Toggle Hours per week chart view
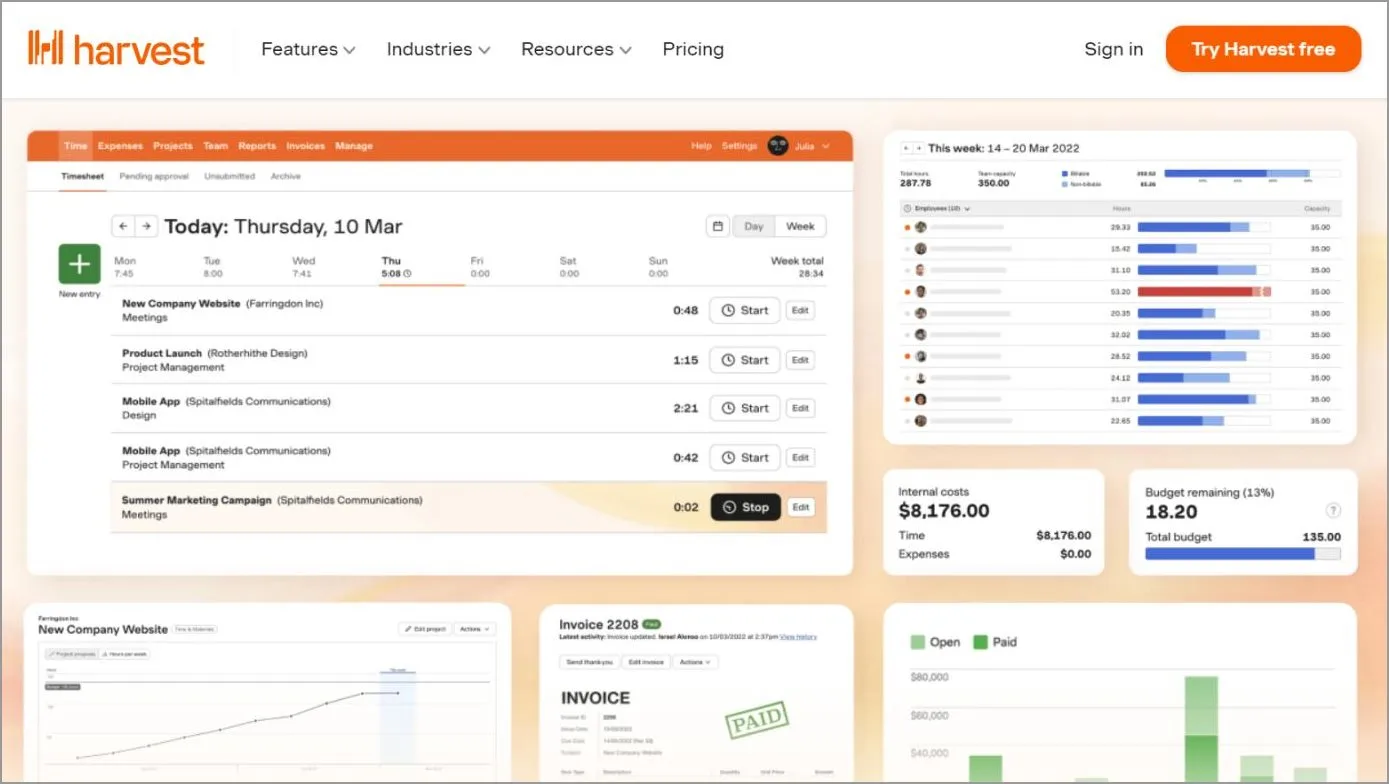1389x784 pixels. pos(125,654)
